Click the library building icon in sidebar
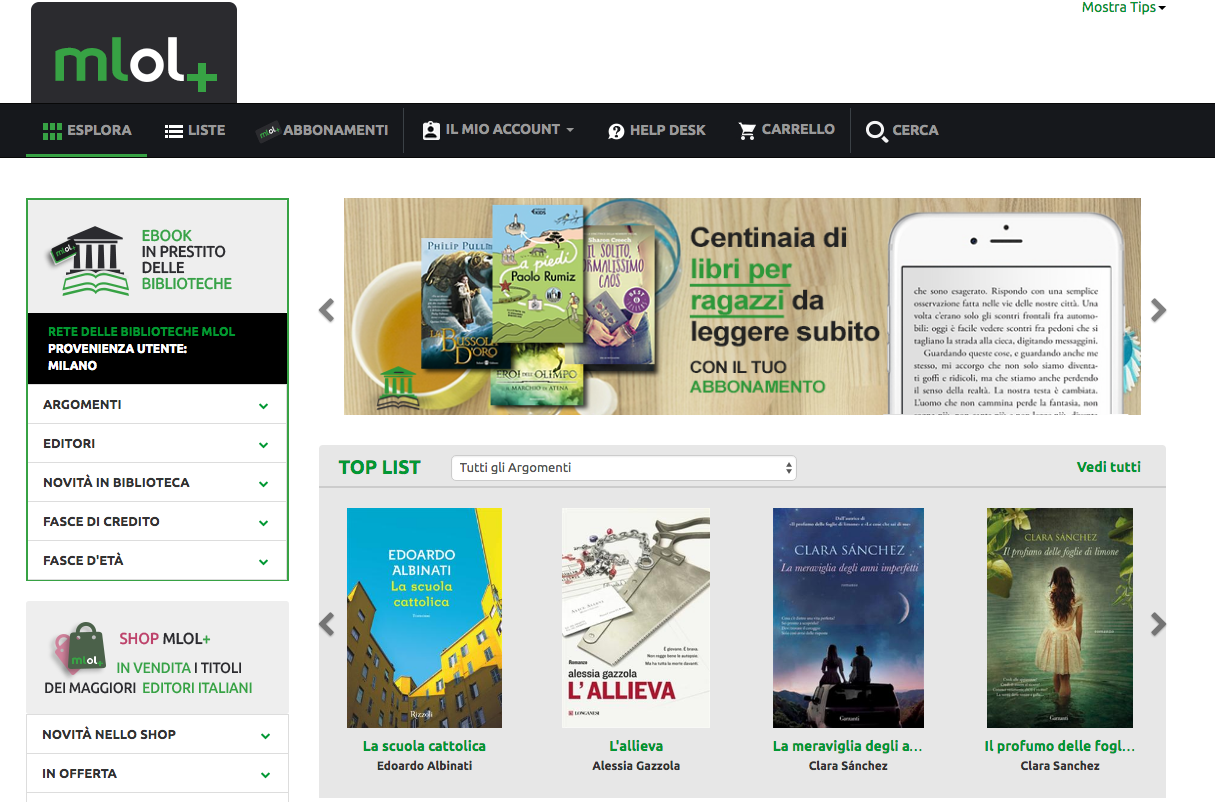1215x802 pixels. tap(89, 261)
